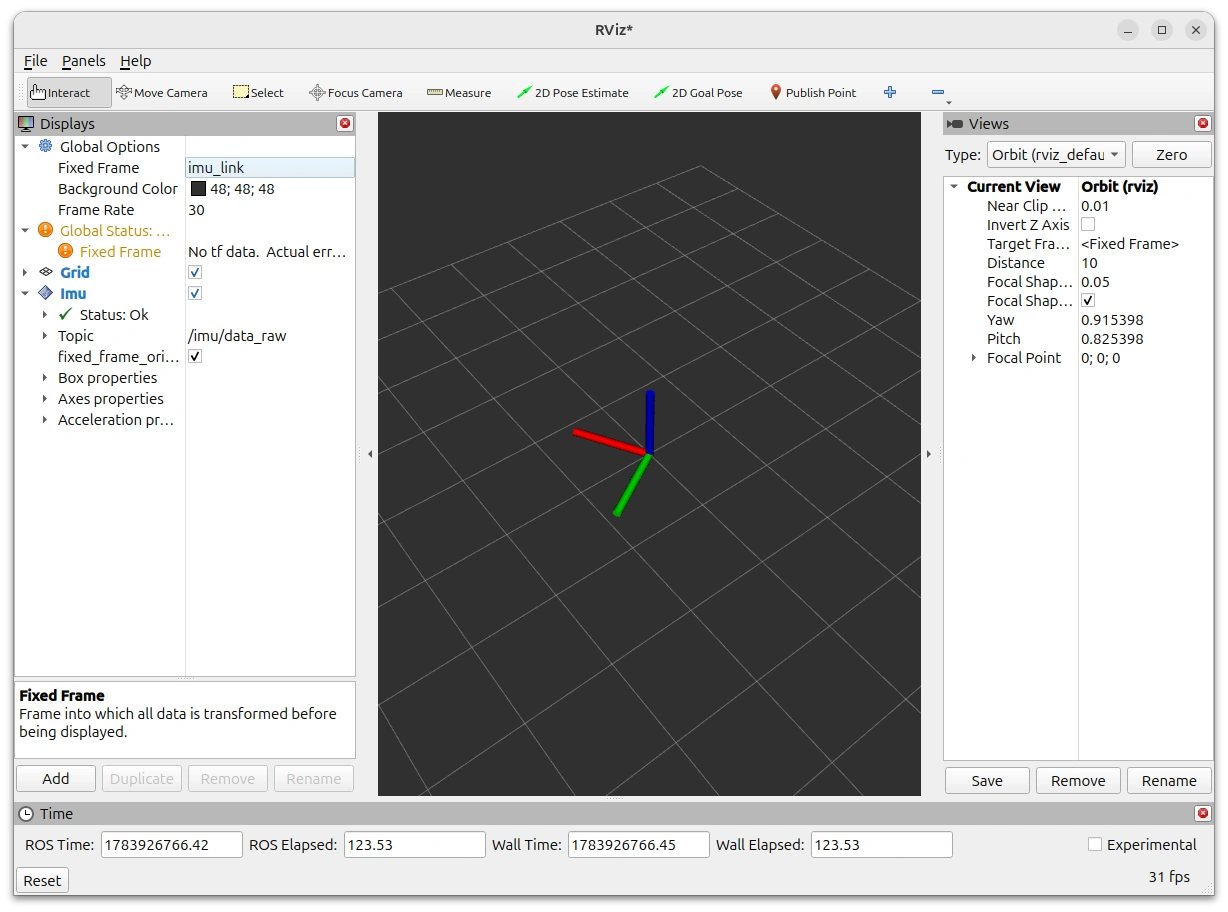Toggle the Focal Shape Fixed Size checkbox
Screen dimensions: 1228x912
click(1088, 300)
